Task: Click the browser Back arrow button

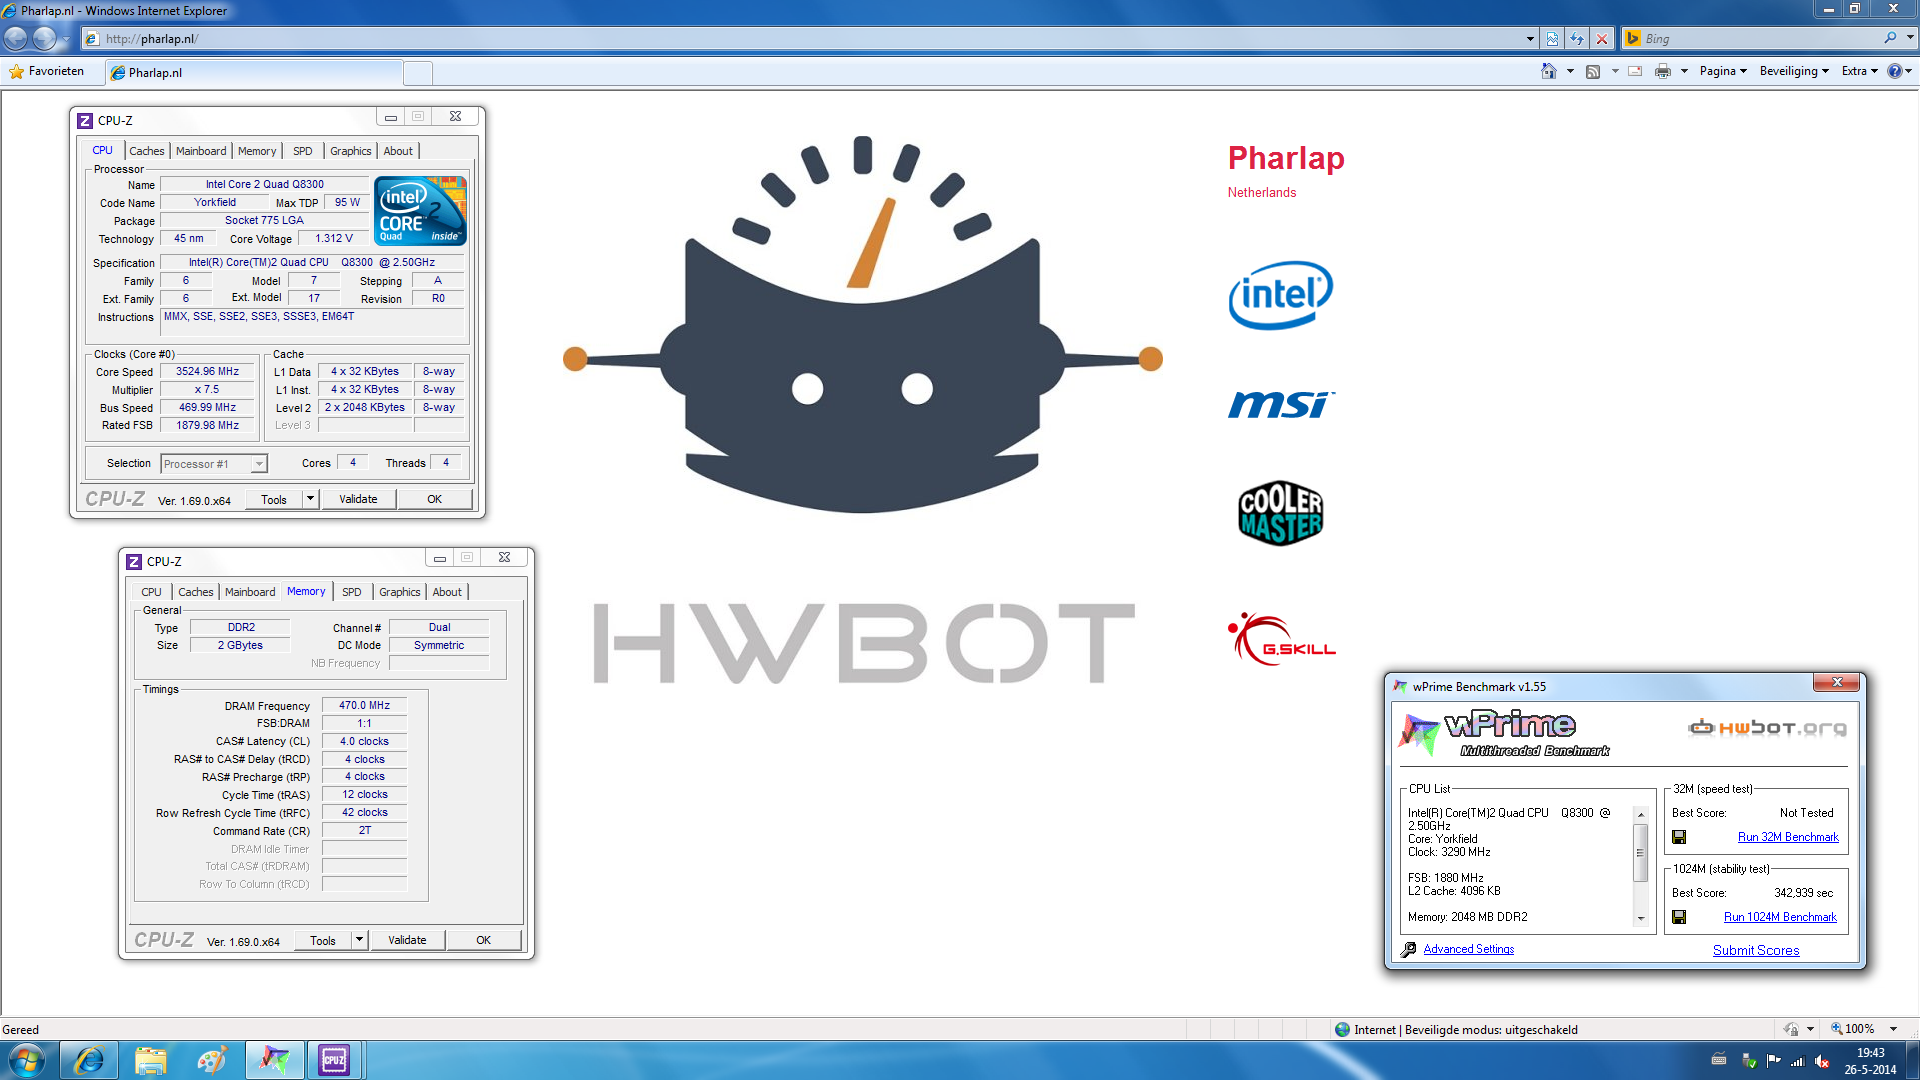Action: click(x=16, y=38)
